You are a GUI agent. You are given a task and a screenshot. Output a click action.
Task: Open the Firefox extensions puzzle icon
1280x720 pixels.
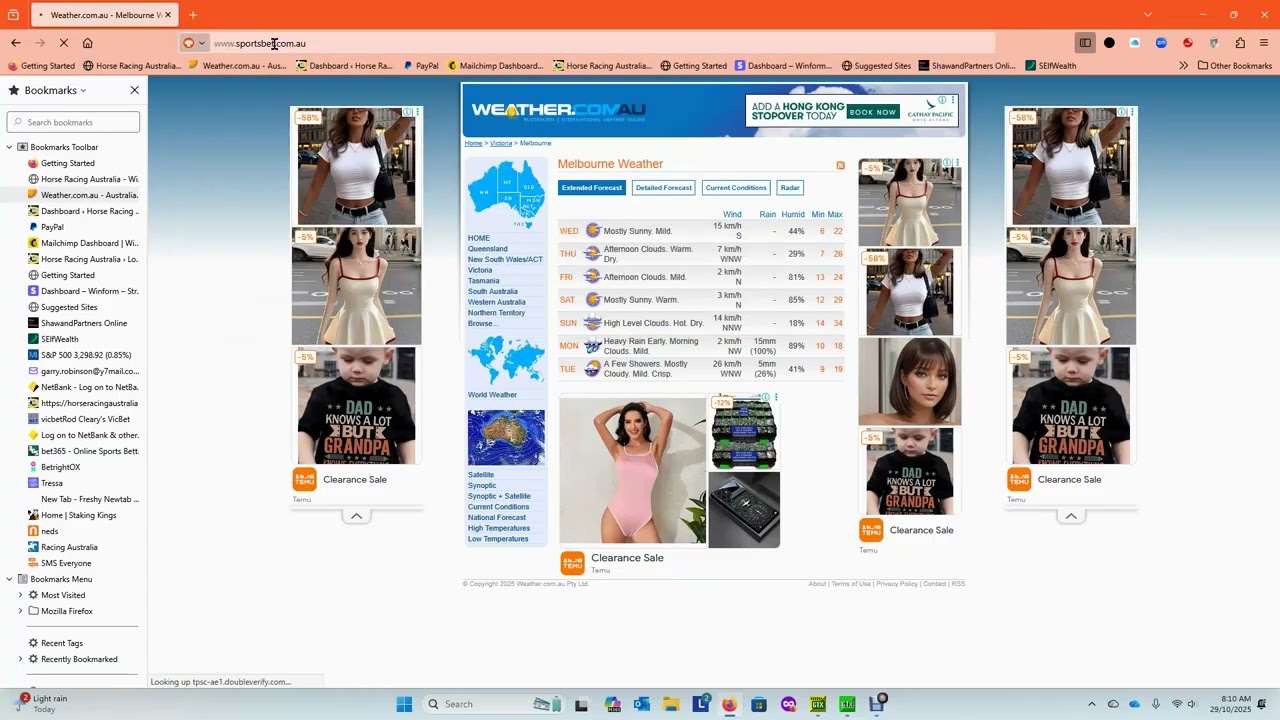pyautogui.click(x=1240, y=43)
